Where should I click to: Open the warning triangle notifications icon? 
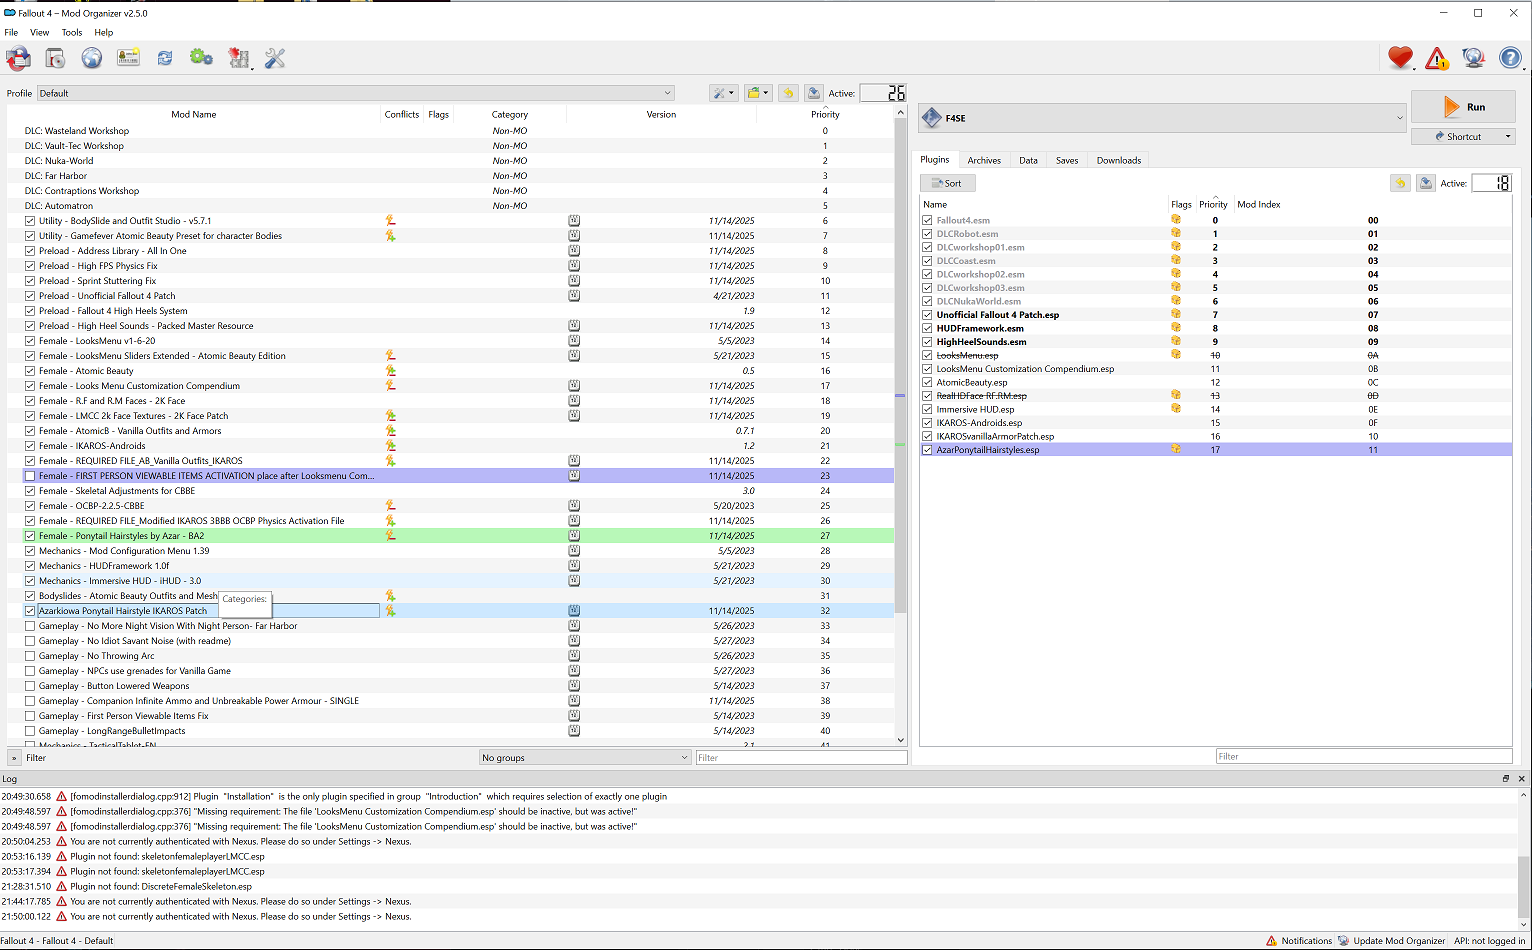pos(1437,58)
